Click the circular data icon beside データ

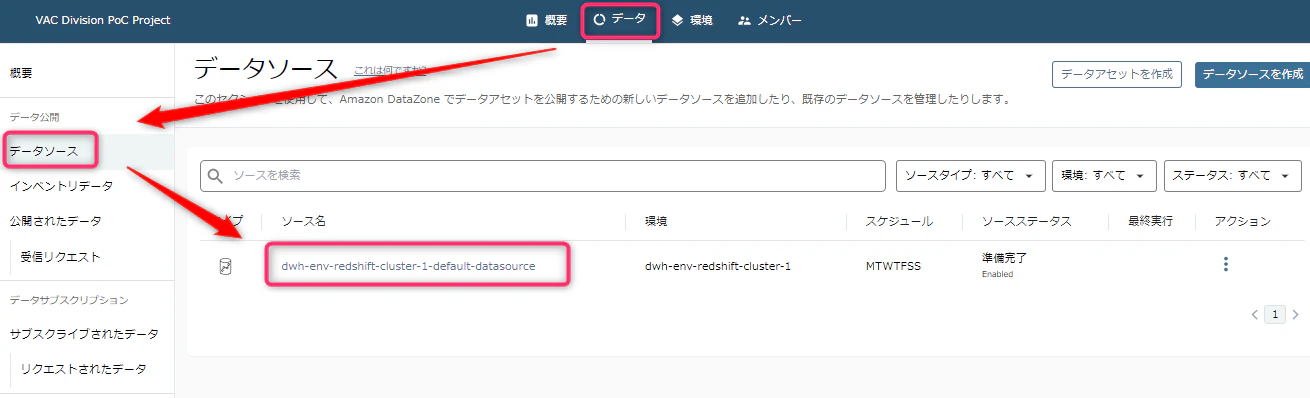tap(600, 19)
